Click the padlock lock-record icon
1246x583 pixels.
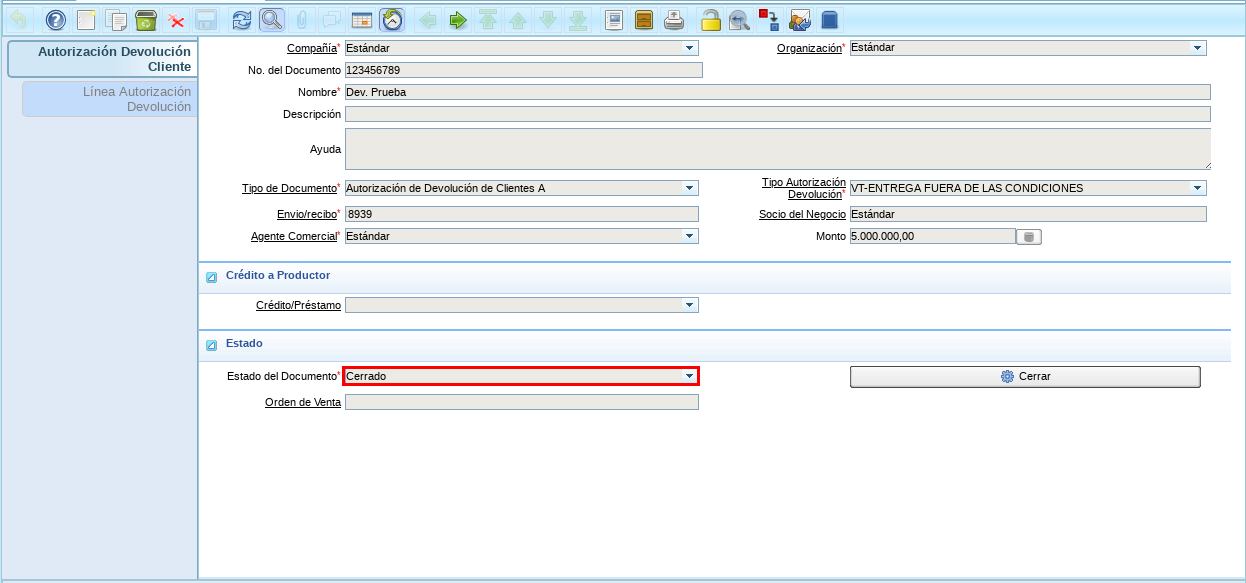tap(710, 20)
